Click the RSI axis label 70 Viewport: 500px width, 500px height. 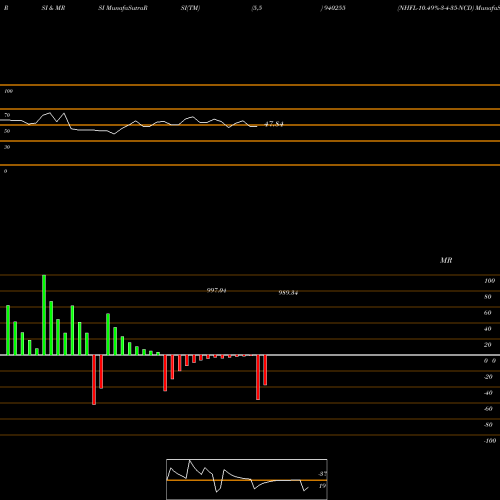7,115
